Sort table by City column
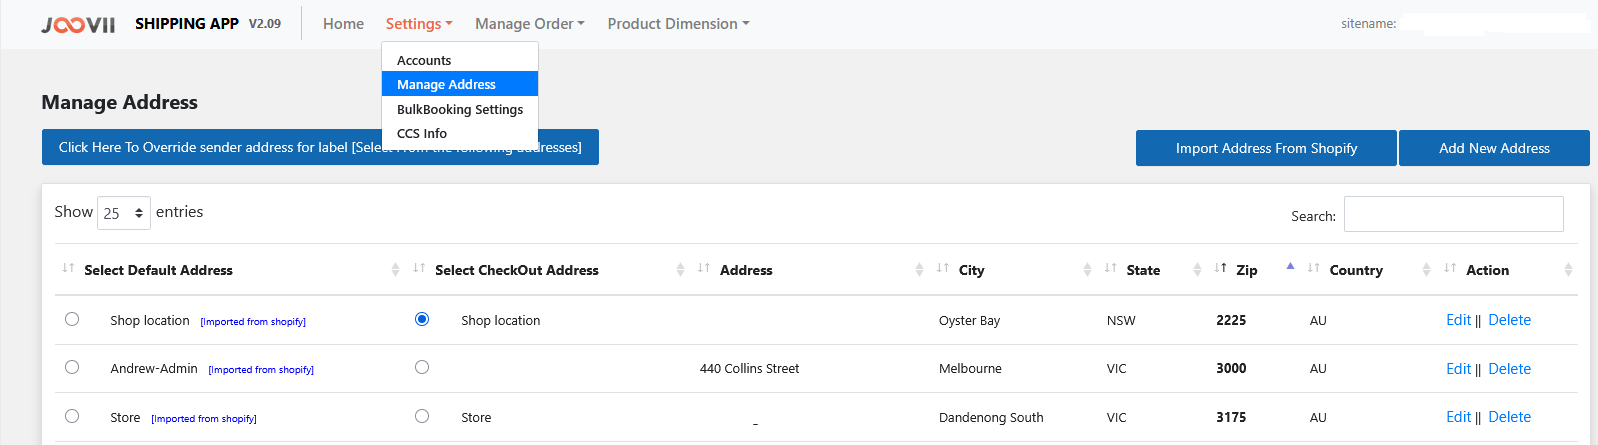This screenshot has height=445, width=1598. 971,270
